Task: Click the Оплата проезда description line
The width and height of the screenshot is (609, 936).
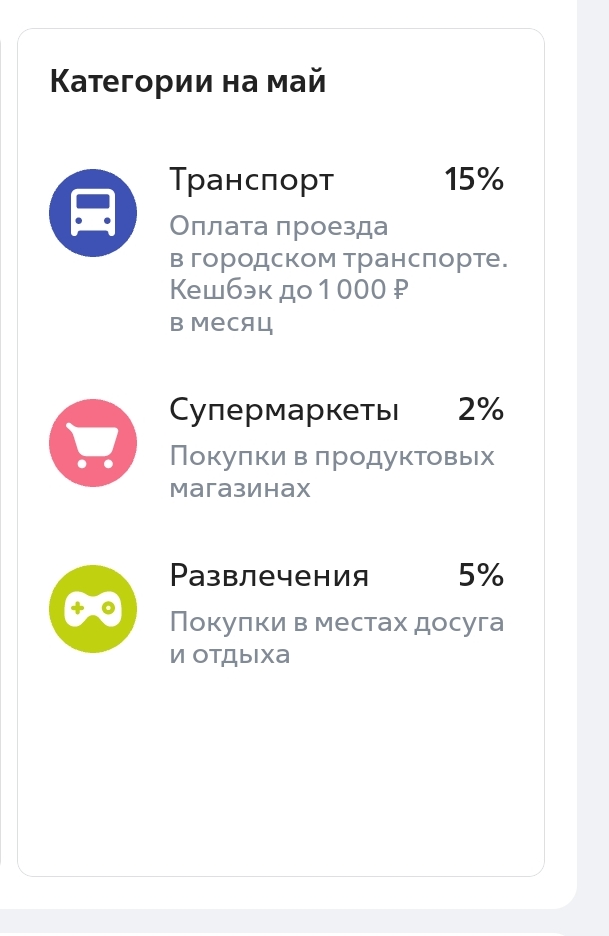Action: pyautogui.click(x=279, y=227)
